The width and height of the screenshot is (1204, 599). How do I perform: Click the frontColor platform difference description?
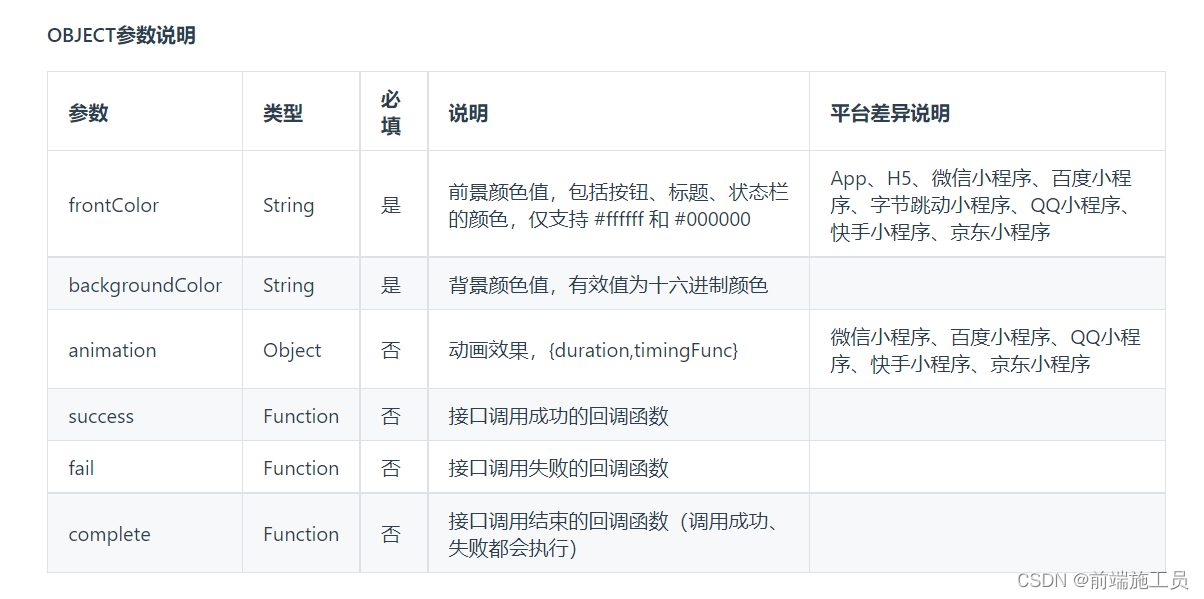click(984, 204)
